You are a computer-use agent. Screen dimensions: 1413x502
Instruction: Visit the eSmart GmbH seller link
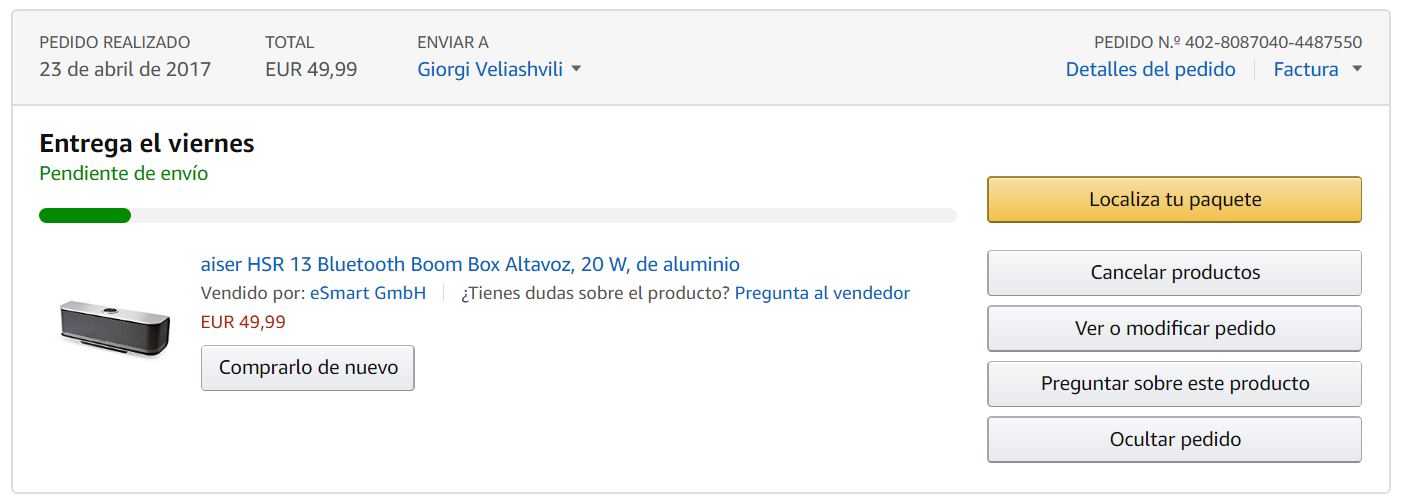368,294
